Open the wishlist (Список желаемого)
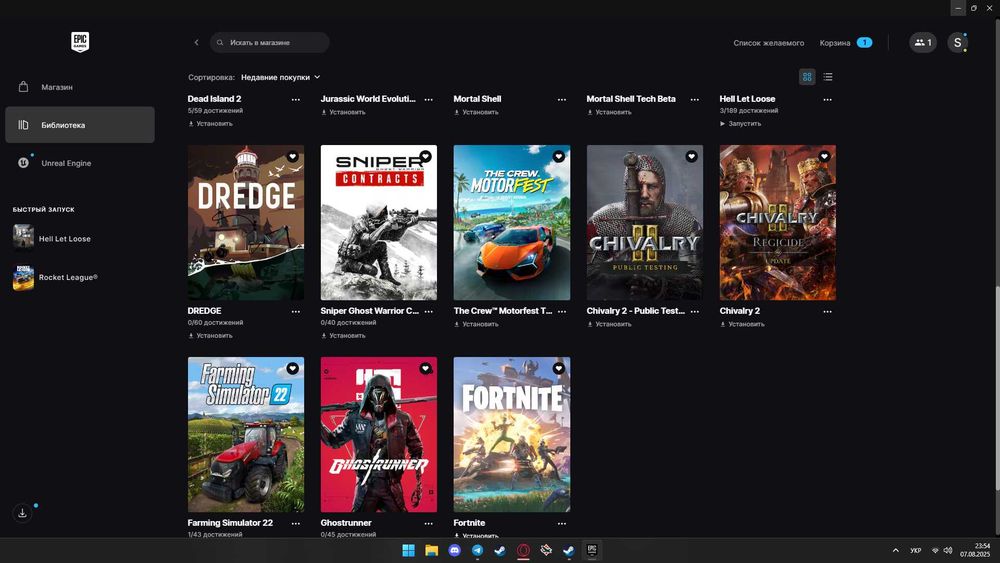The width and height of the screenshot is (1000, 563). tap(768, 43)
